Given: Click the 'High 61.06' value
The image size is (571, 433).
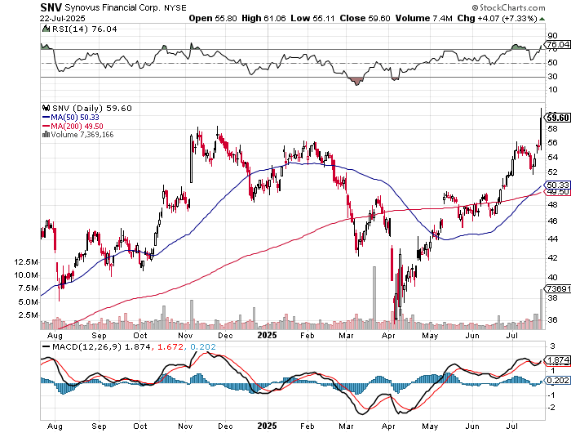Looking at the screenshot, I should (x=264, y=18).
